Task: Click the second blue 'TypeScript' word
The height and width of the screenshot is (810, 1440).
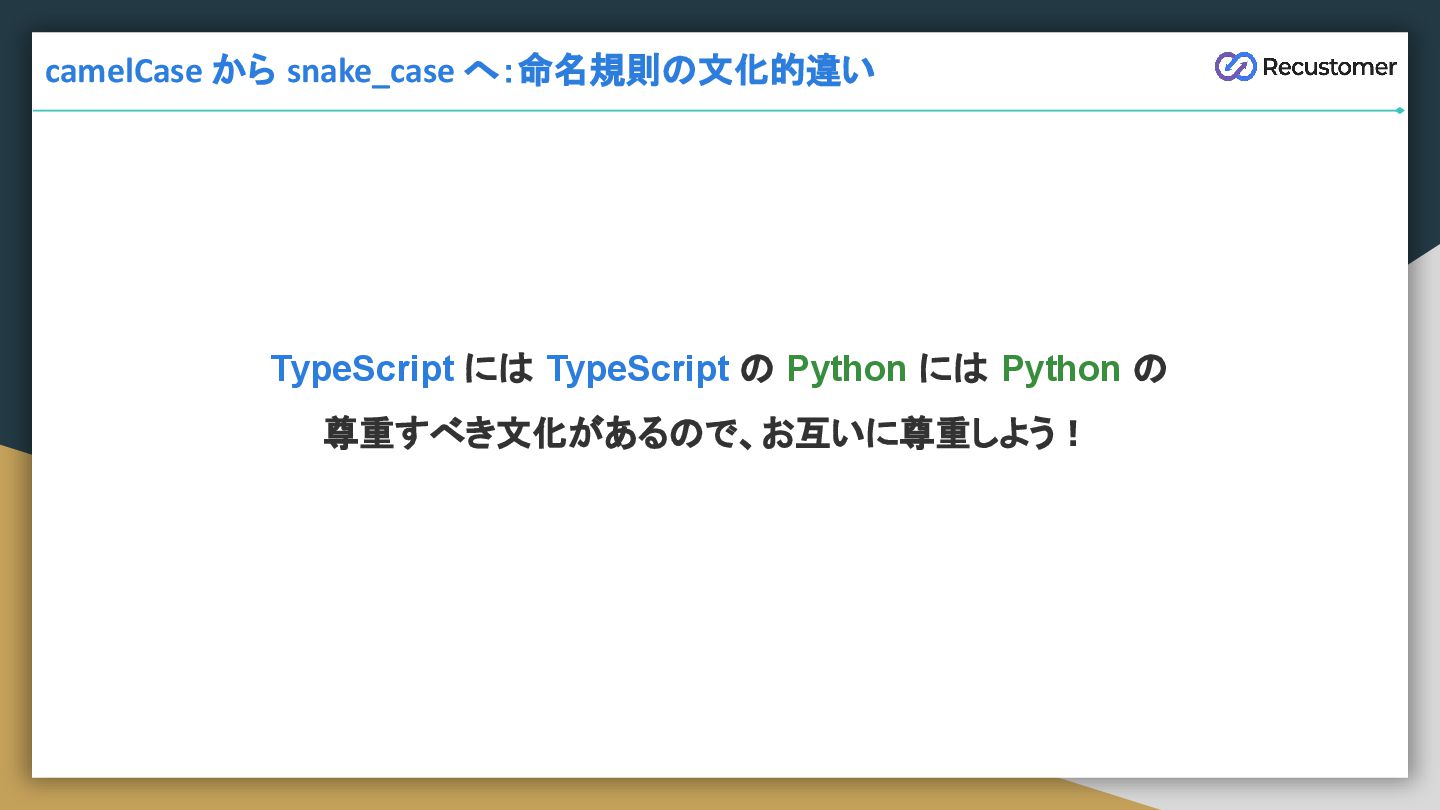Action: [x=638, y=369]
